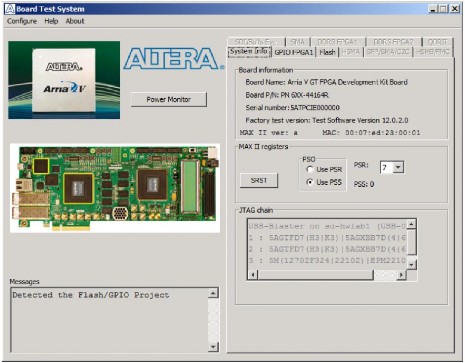Click the MAC address text

371,133
